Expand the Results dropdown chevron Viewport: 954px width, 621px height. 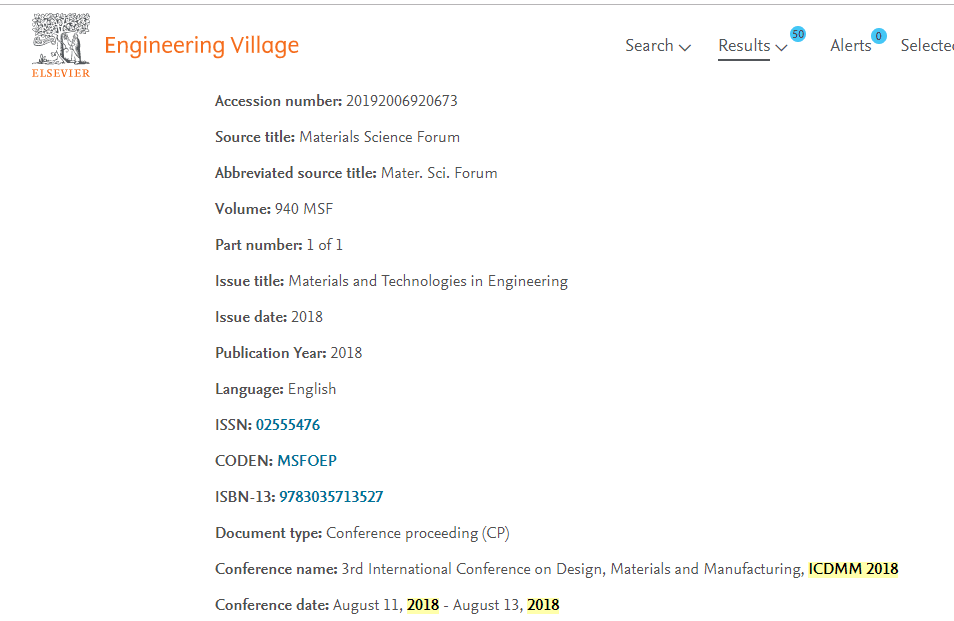[x=782, y=47]
